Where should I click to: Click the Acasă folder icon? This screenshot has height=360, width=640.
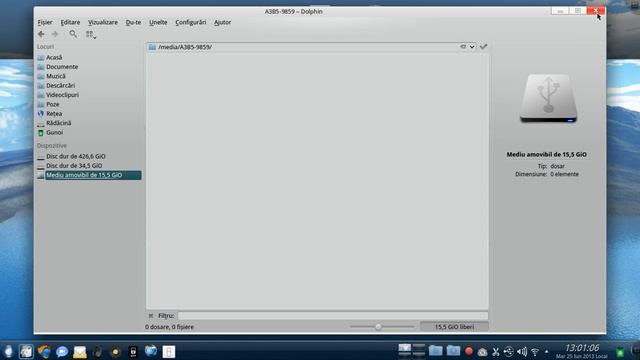tap(40, 58)
